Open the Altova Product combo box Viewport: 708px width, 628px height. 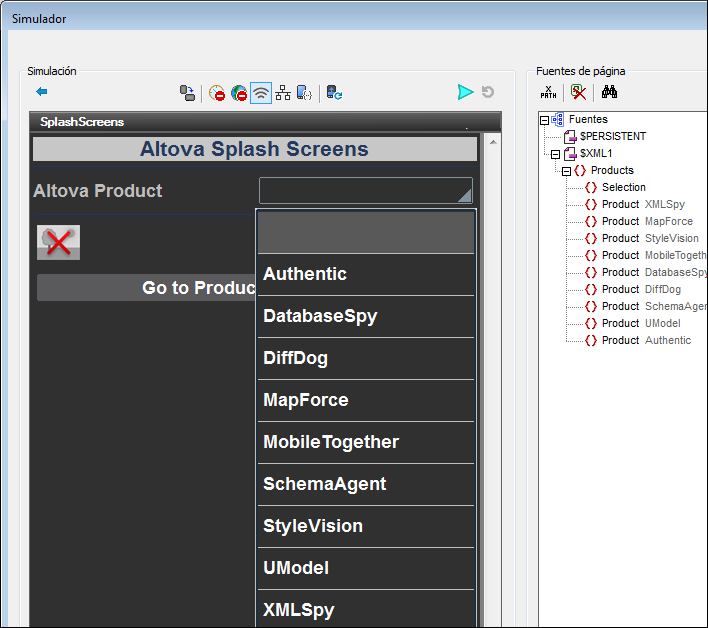[x=365, y=191]
